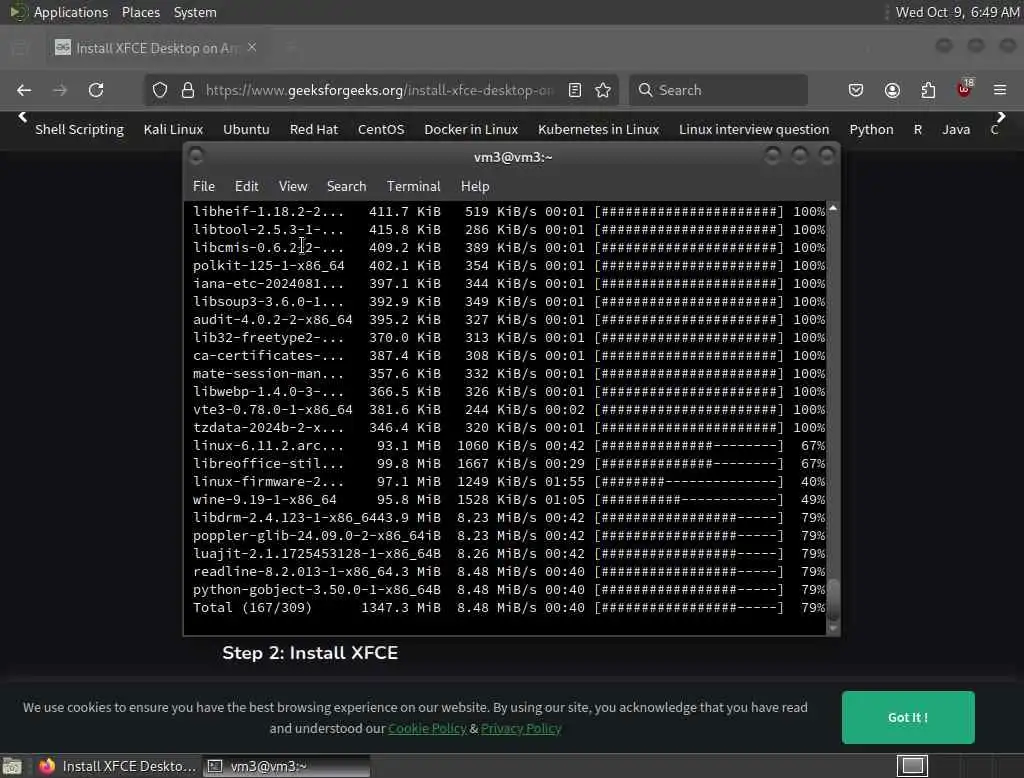Click the terminal scrollbar up arrow
Viewport: 1024px width, 778px height.
click(x=833, y=208)
